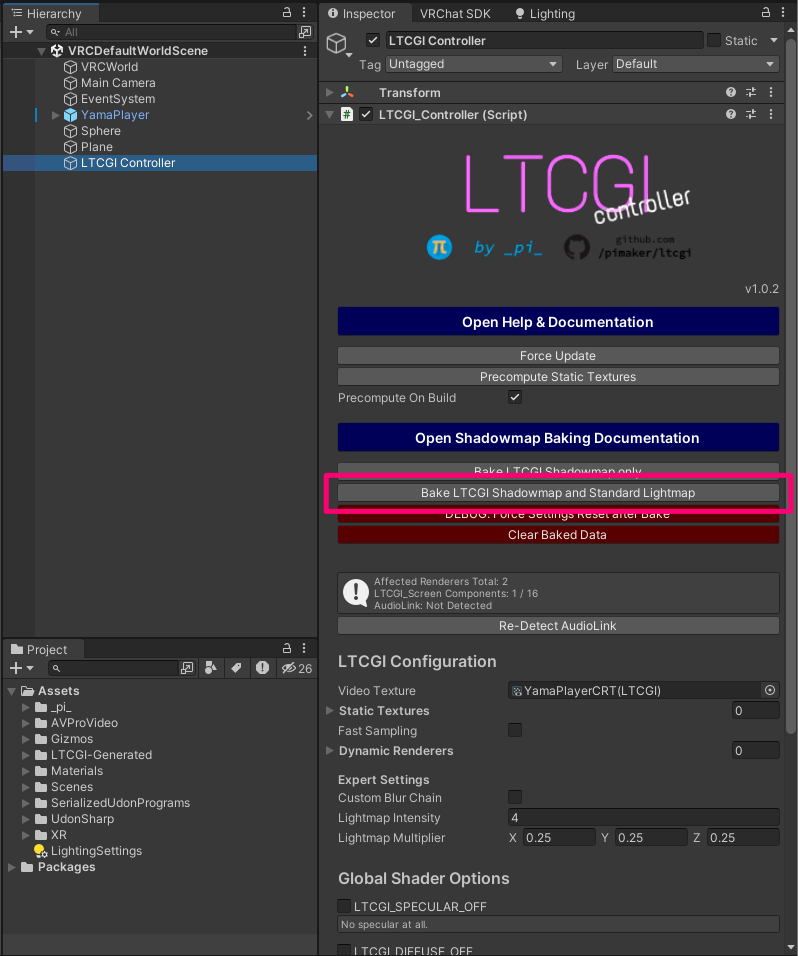Open Transform help reference icon
798x956 pixels.
[731, 92]
